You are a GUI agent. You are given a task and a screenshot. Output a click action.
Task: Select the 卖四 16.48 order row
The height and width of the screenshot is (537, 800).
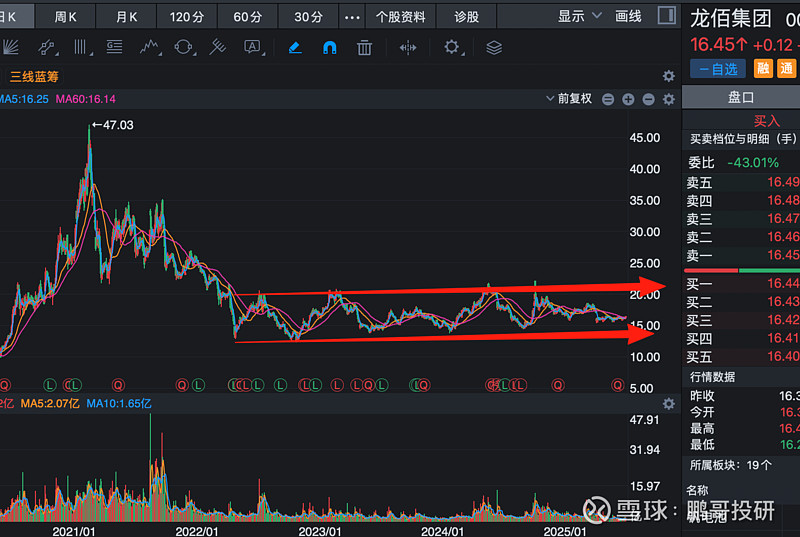click(x=742, y=200)
